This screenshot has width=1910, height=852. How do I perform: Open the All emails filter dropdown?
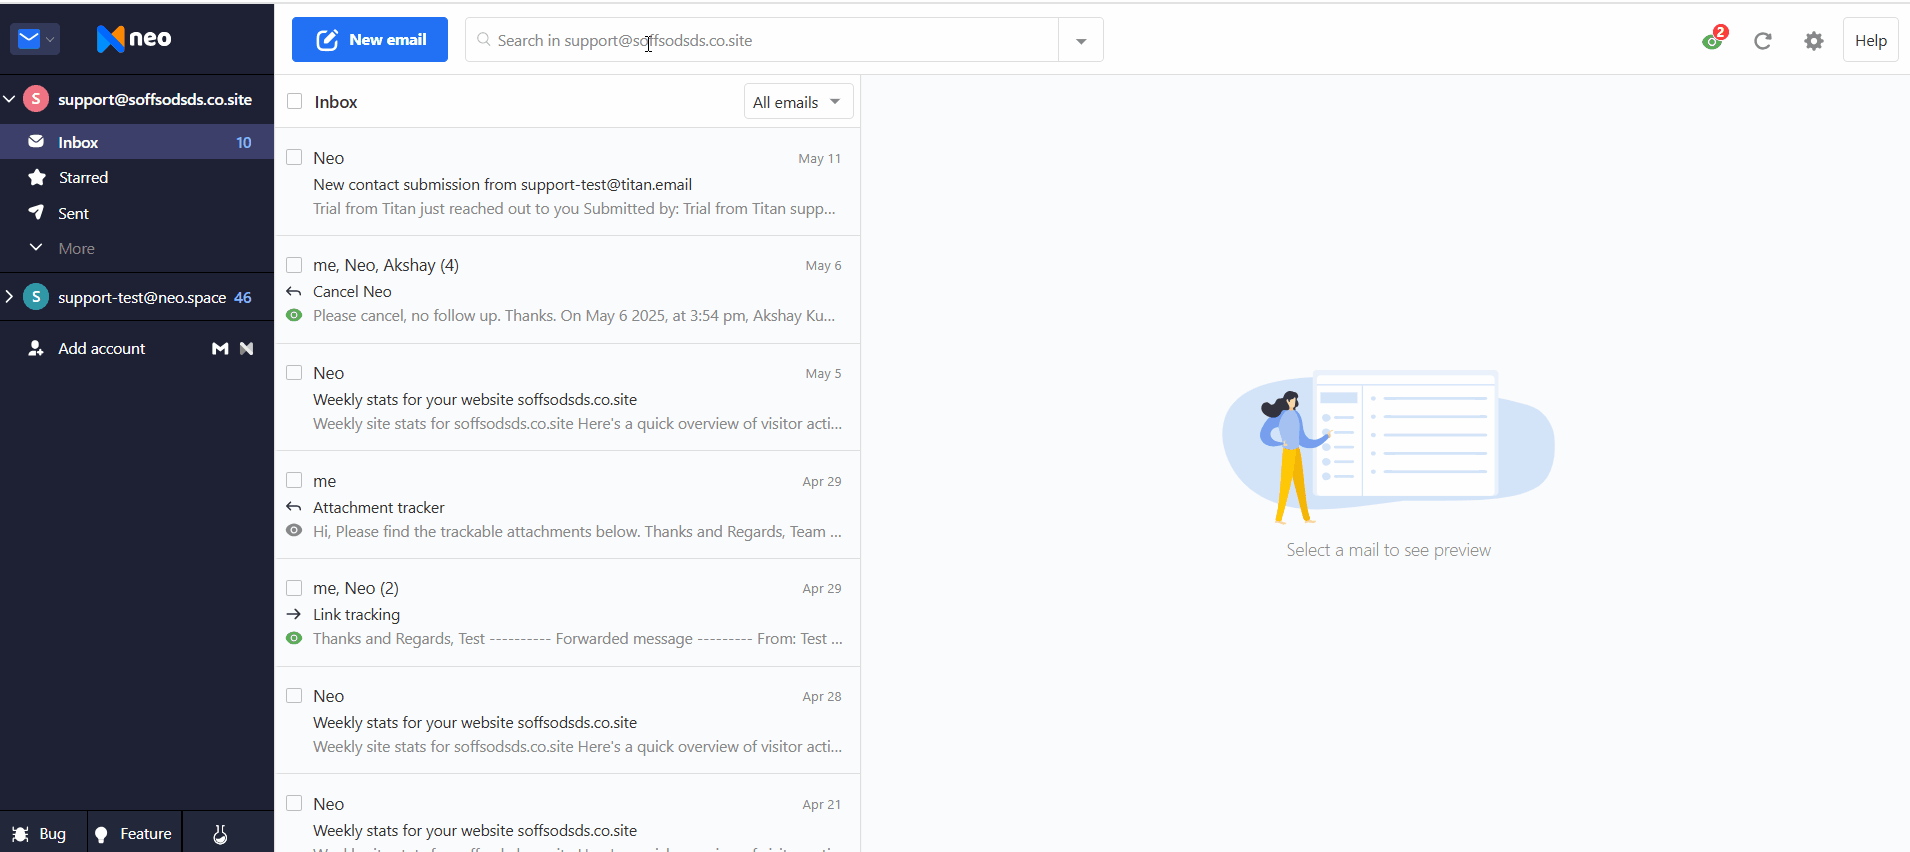[x=798, y=102]
